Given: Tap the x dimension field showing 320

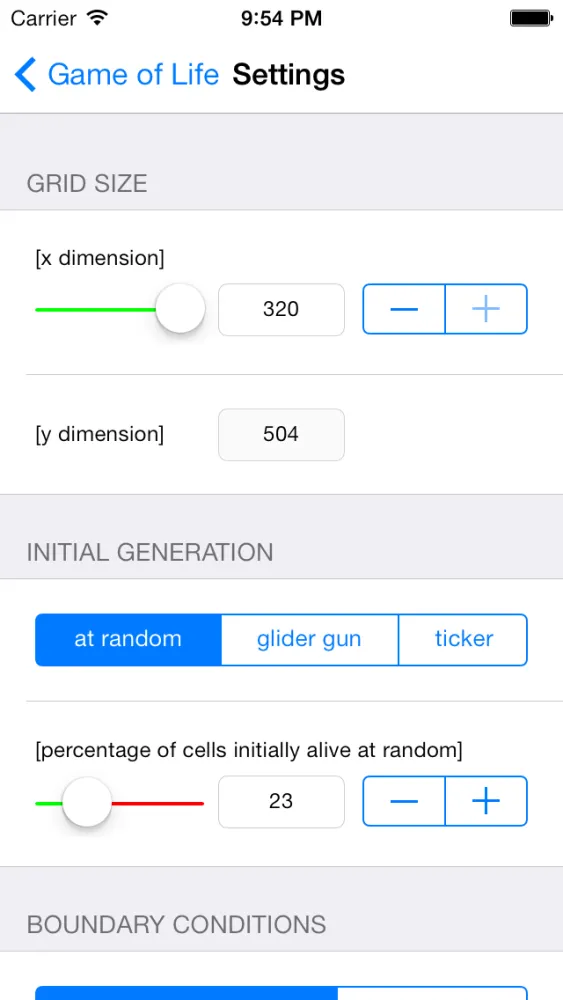Looking at the screenshot, I should point(281,309).
